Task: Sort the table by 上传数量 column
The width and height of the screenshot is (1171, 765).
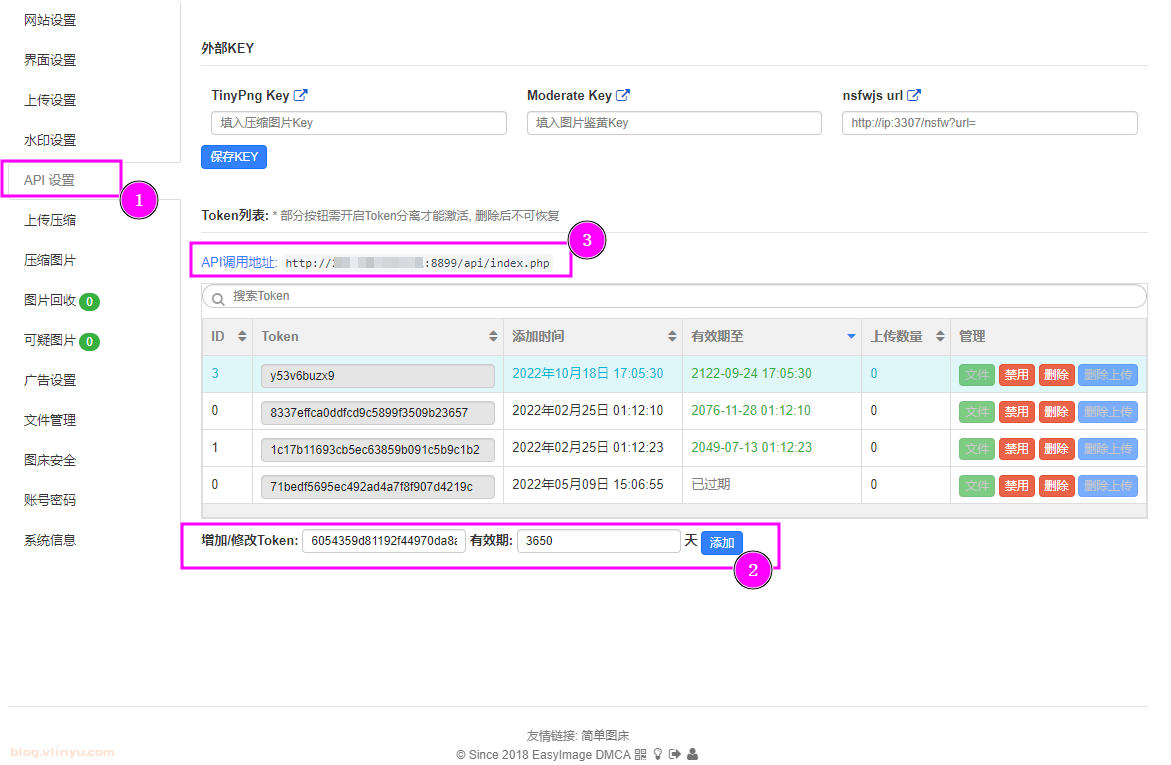Action: tap(940, 337)
